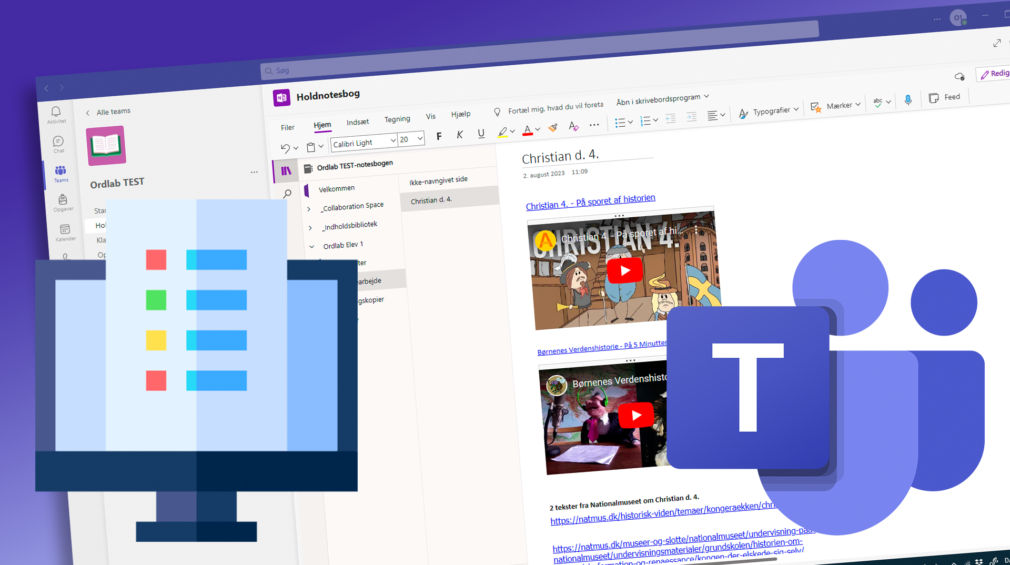Go back to Alle teams
The image size is (1010, 565).
(x=108, y=112)
